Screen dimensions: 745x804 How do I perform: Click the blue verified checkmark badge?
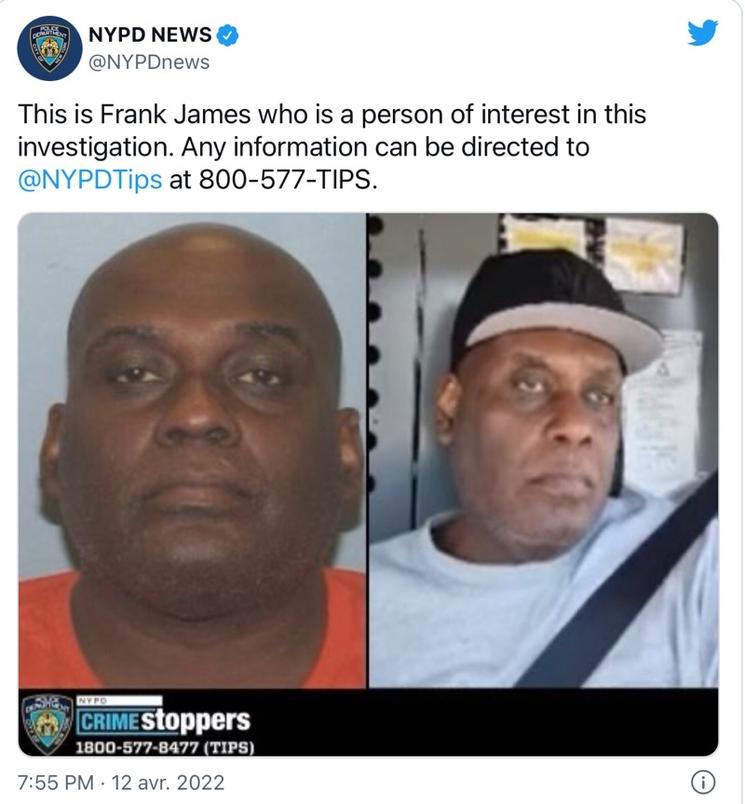(x=228, y=35)
